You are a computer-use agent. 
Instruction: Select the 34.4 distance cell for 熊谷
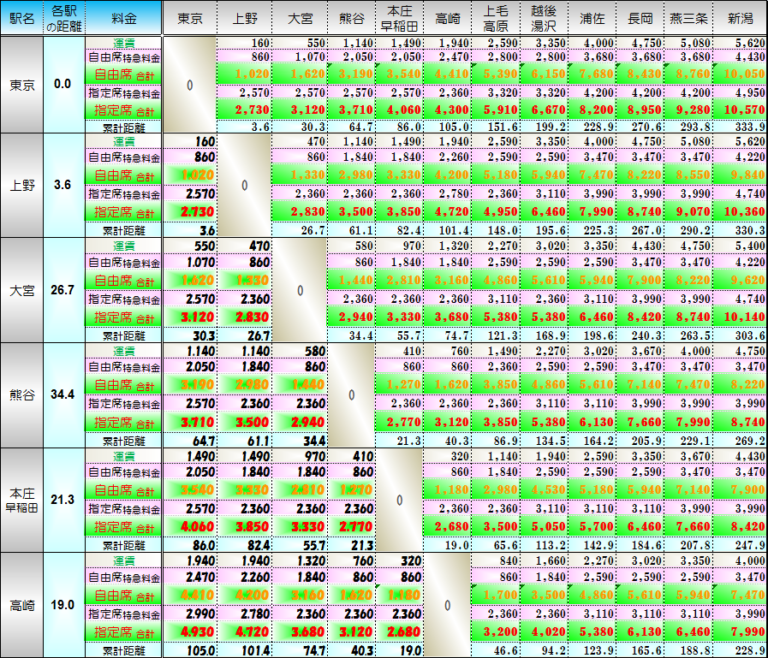[x=62, y=395]
